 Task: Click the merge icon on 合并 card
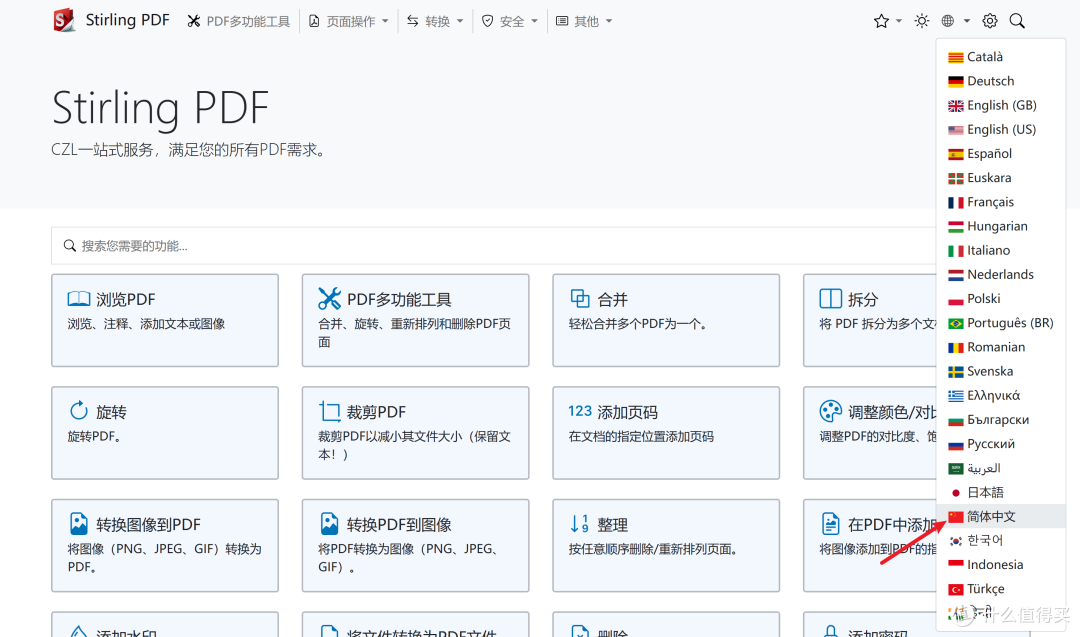pyautogui.click(x=580, y=298)
